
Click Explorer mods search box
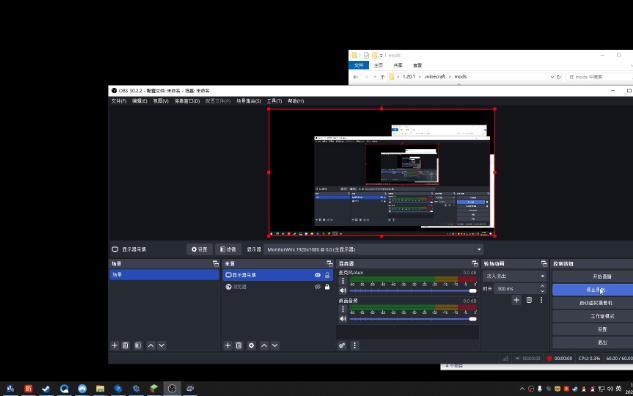coord(599,77)
